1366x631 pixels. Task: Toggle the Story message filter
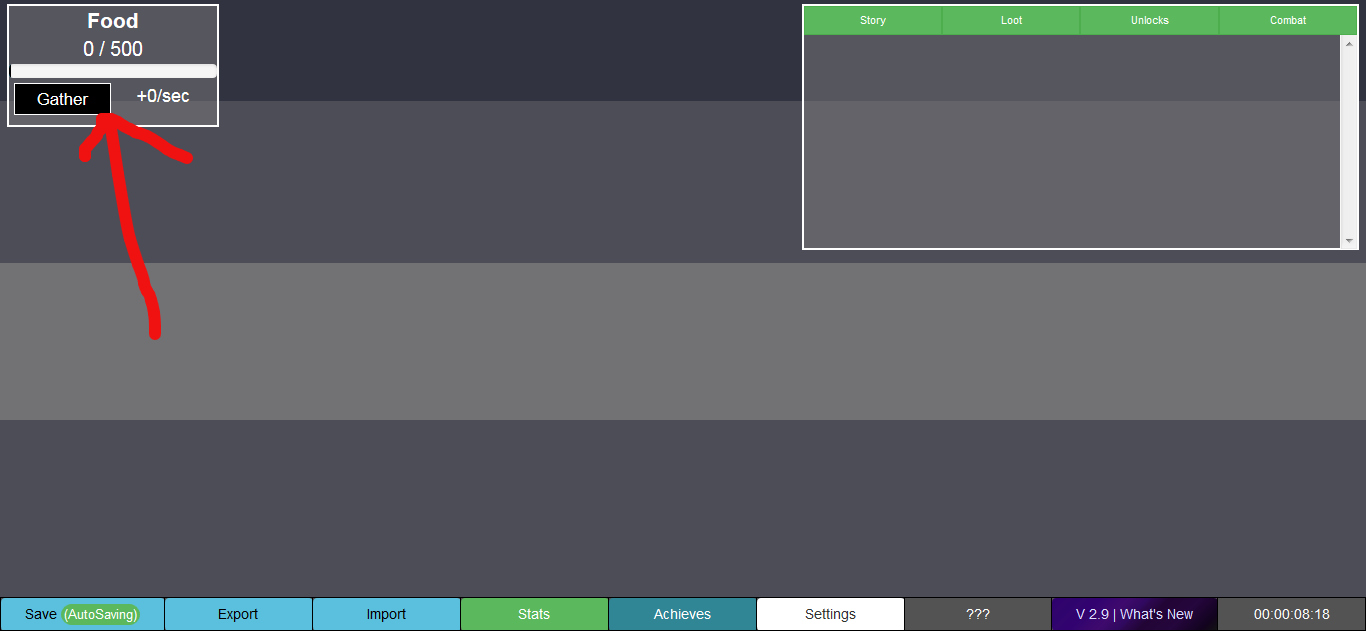point(872,20)
